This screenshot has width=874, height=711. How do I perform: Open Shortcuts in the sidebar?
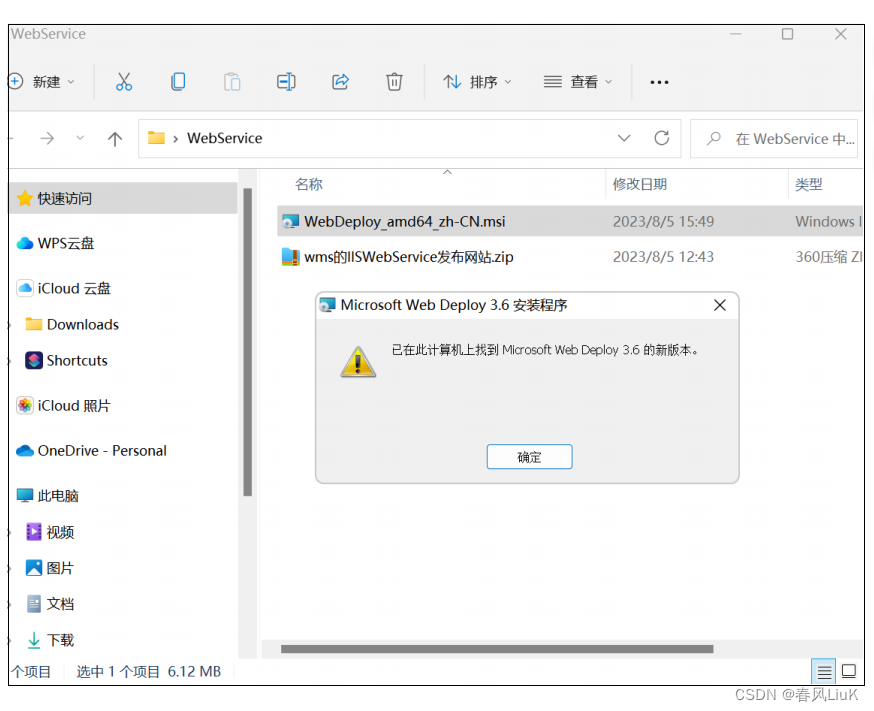coord(67,361)
